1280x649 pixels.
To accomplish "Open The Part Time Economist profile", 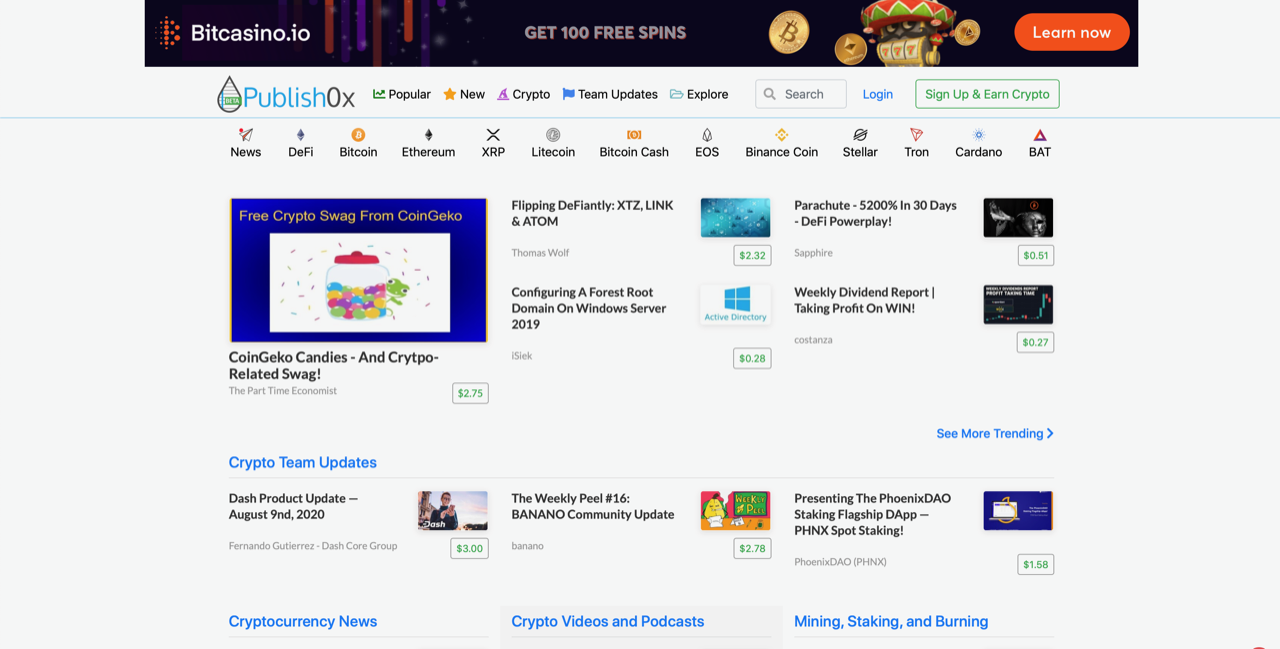I will pos(283,391).
